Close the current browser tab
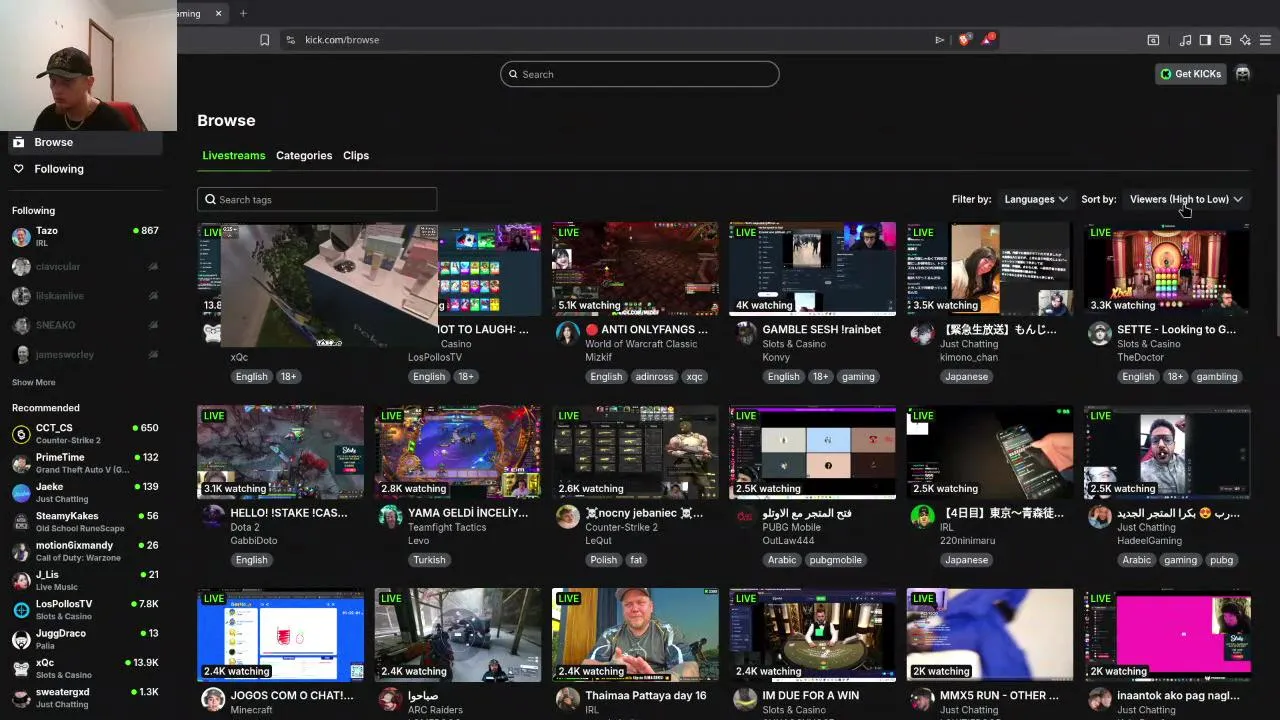This screenshot has width=1280, height=720. [x=218, y=13]
